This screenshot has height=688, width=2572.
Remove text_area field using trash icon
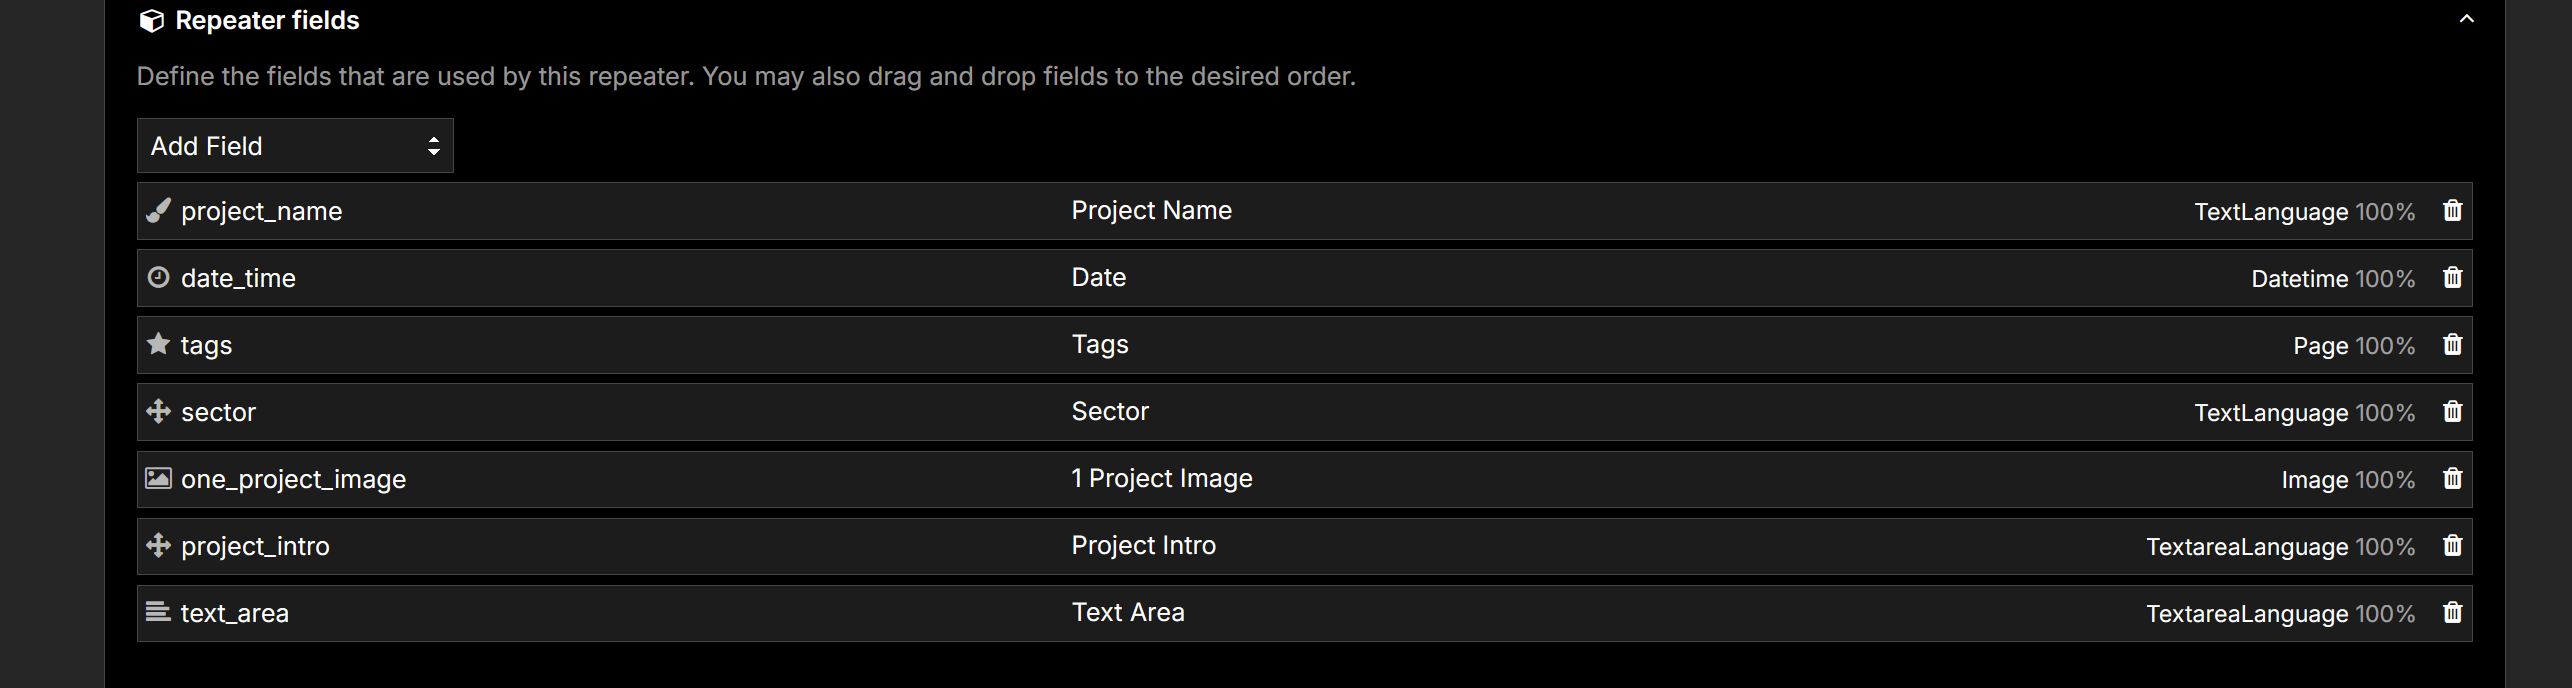2452,613
